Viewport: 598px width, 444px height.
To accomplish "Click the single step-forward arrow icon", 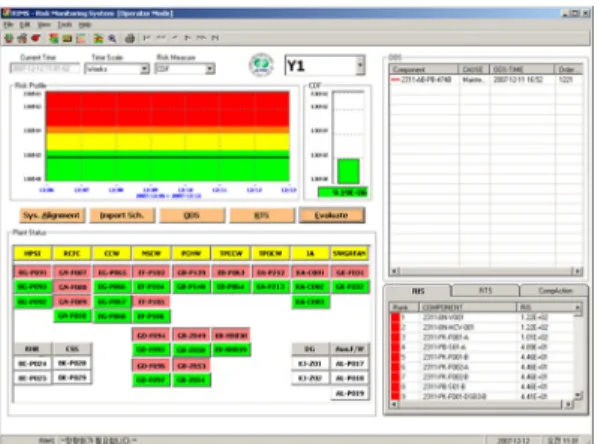I will [187, 37].
